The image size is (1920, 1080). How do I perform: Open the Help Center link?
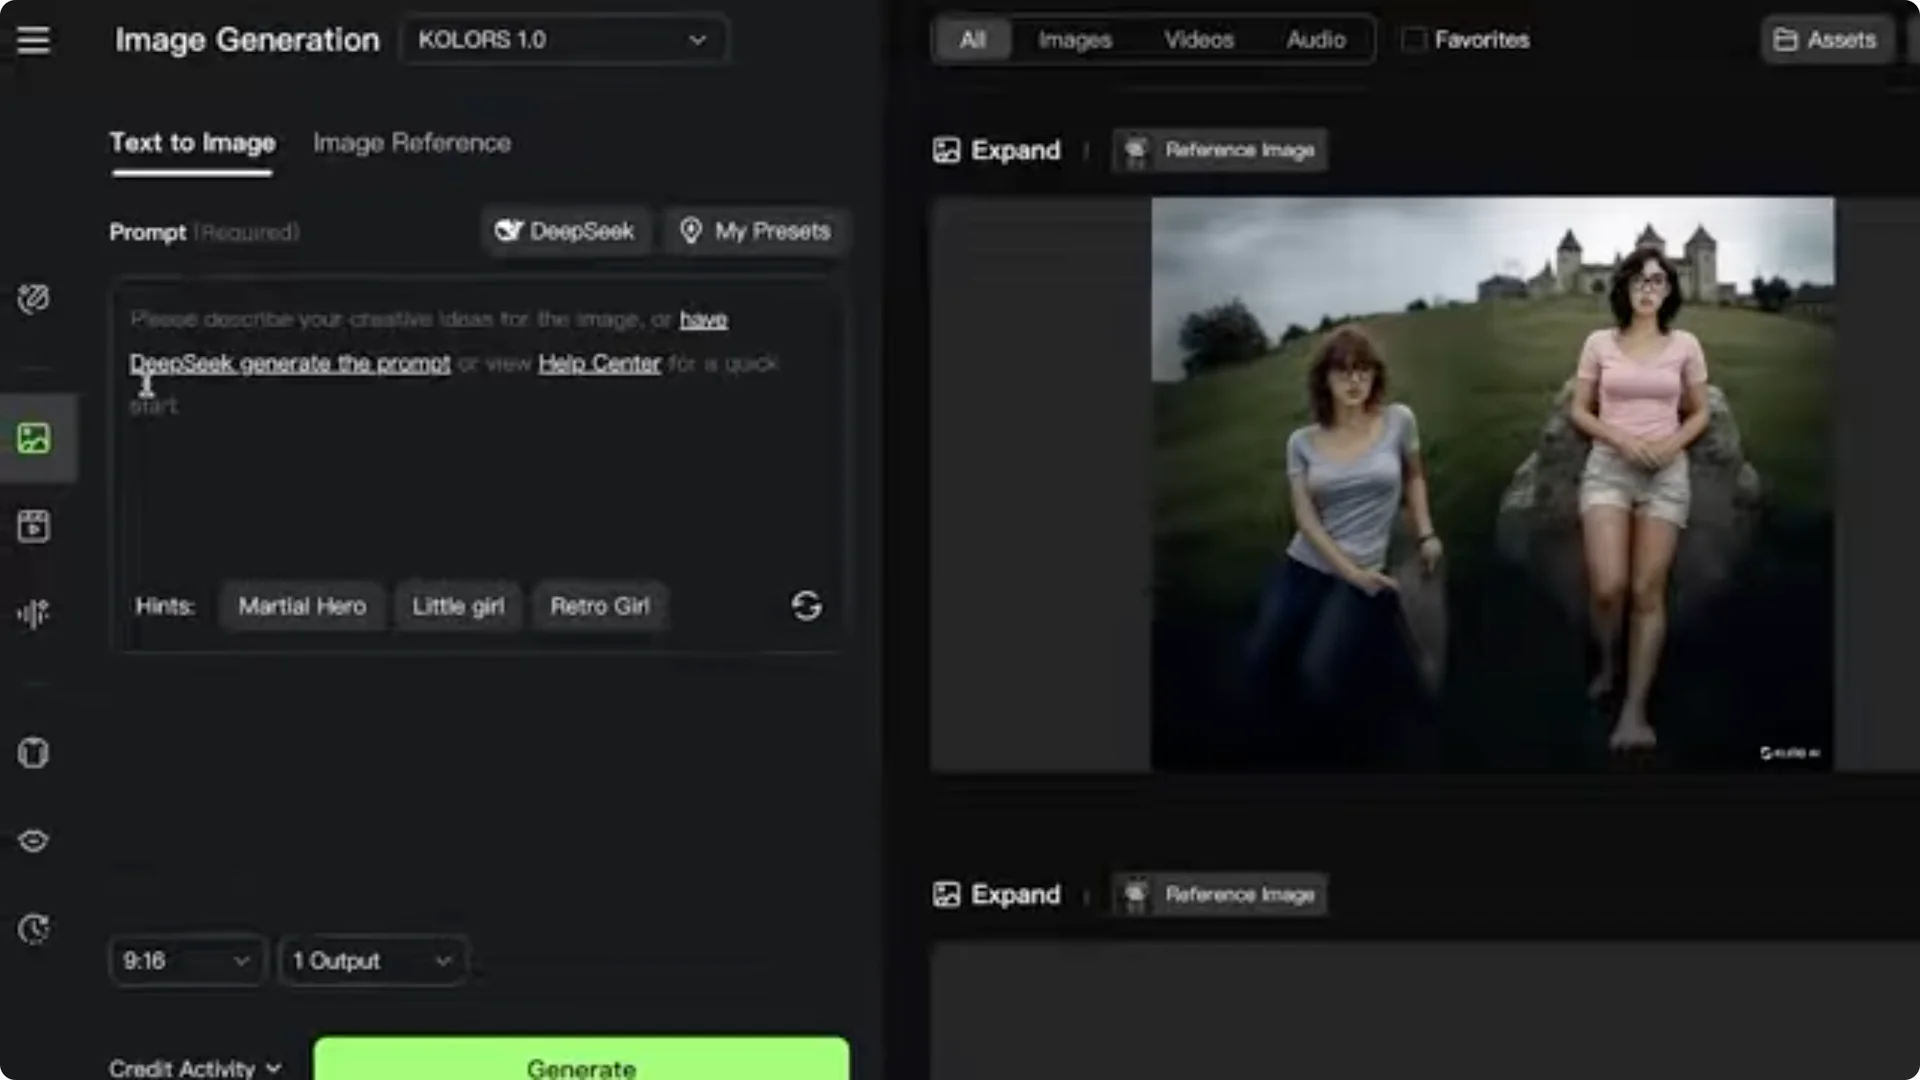pyautogui.click(x=598, y=362)
